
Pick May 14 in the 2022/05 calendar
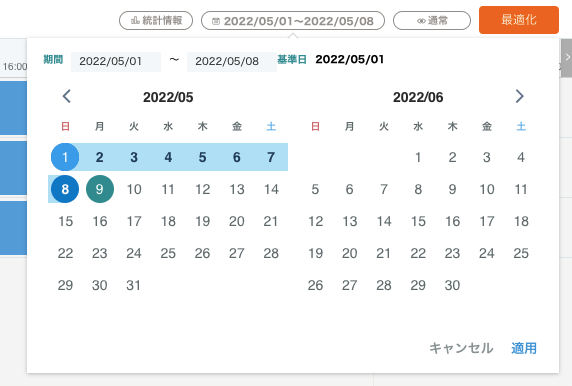[271, 189]
